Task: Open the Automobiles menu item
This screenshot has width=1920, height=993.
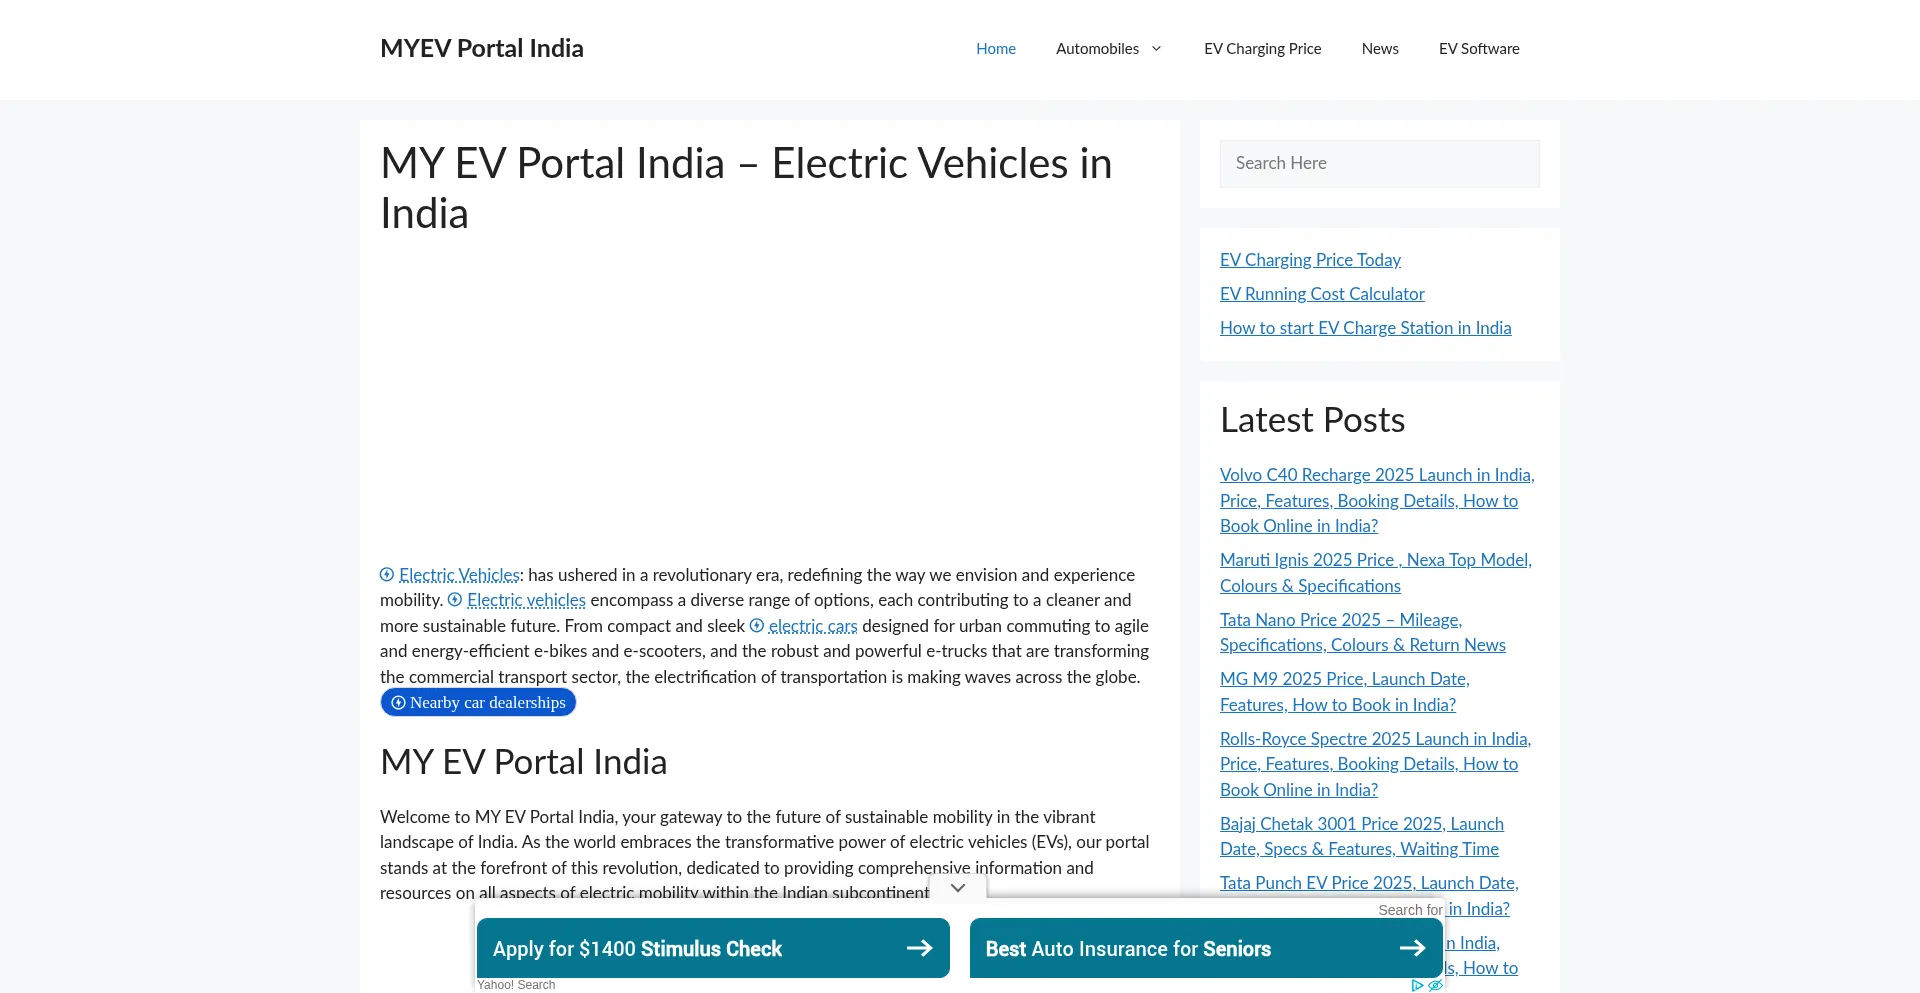Action: point(1097,48)
